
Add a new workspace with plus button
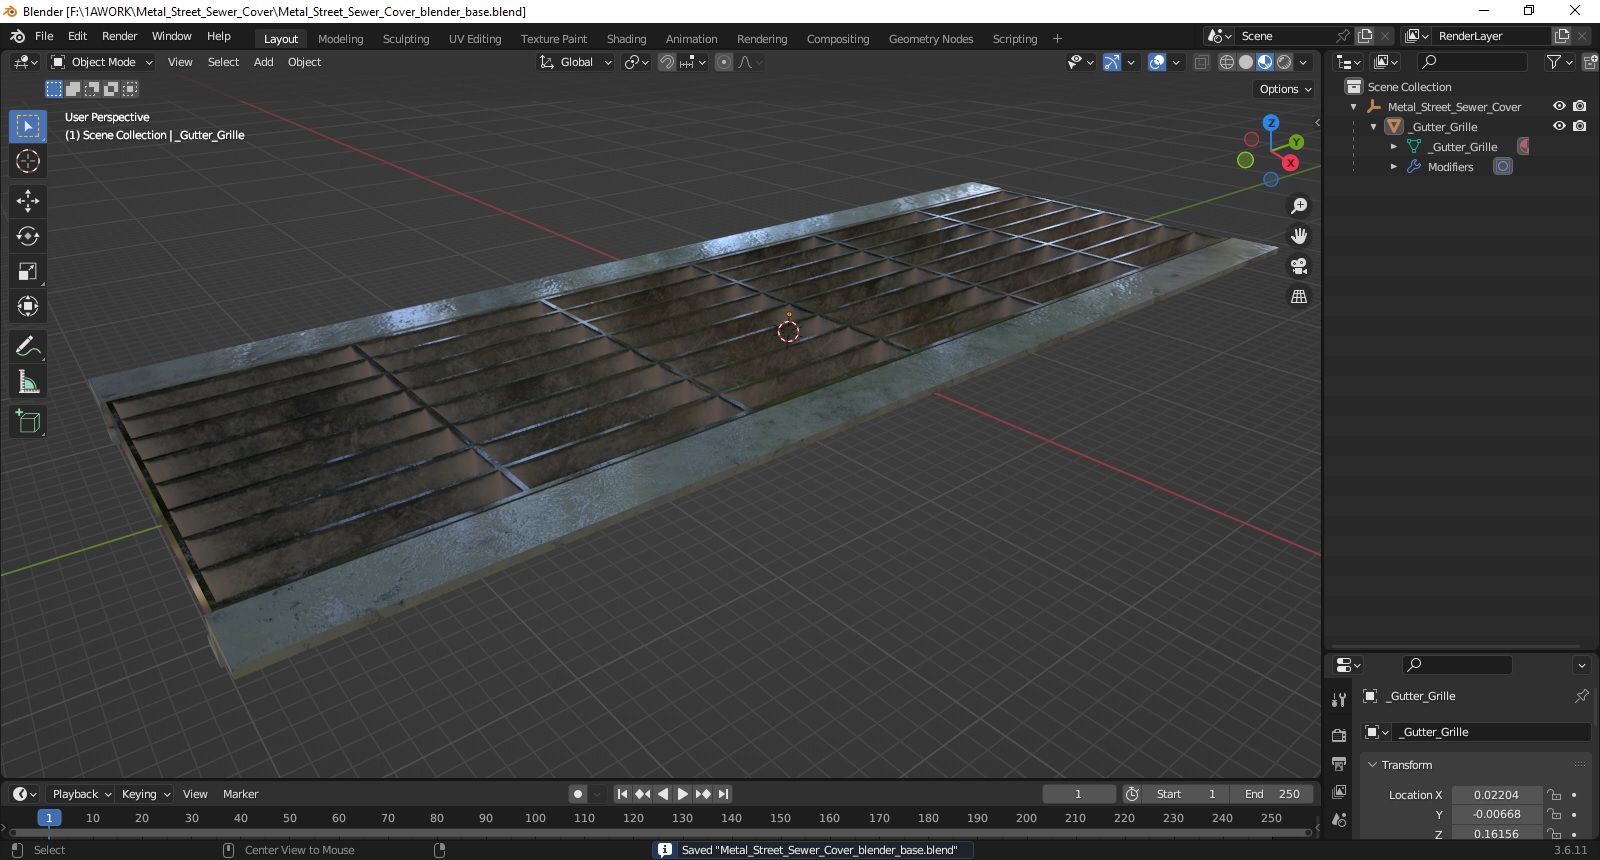click(x=1057, y=39)
